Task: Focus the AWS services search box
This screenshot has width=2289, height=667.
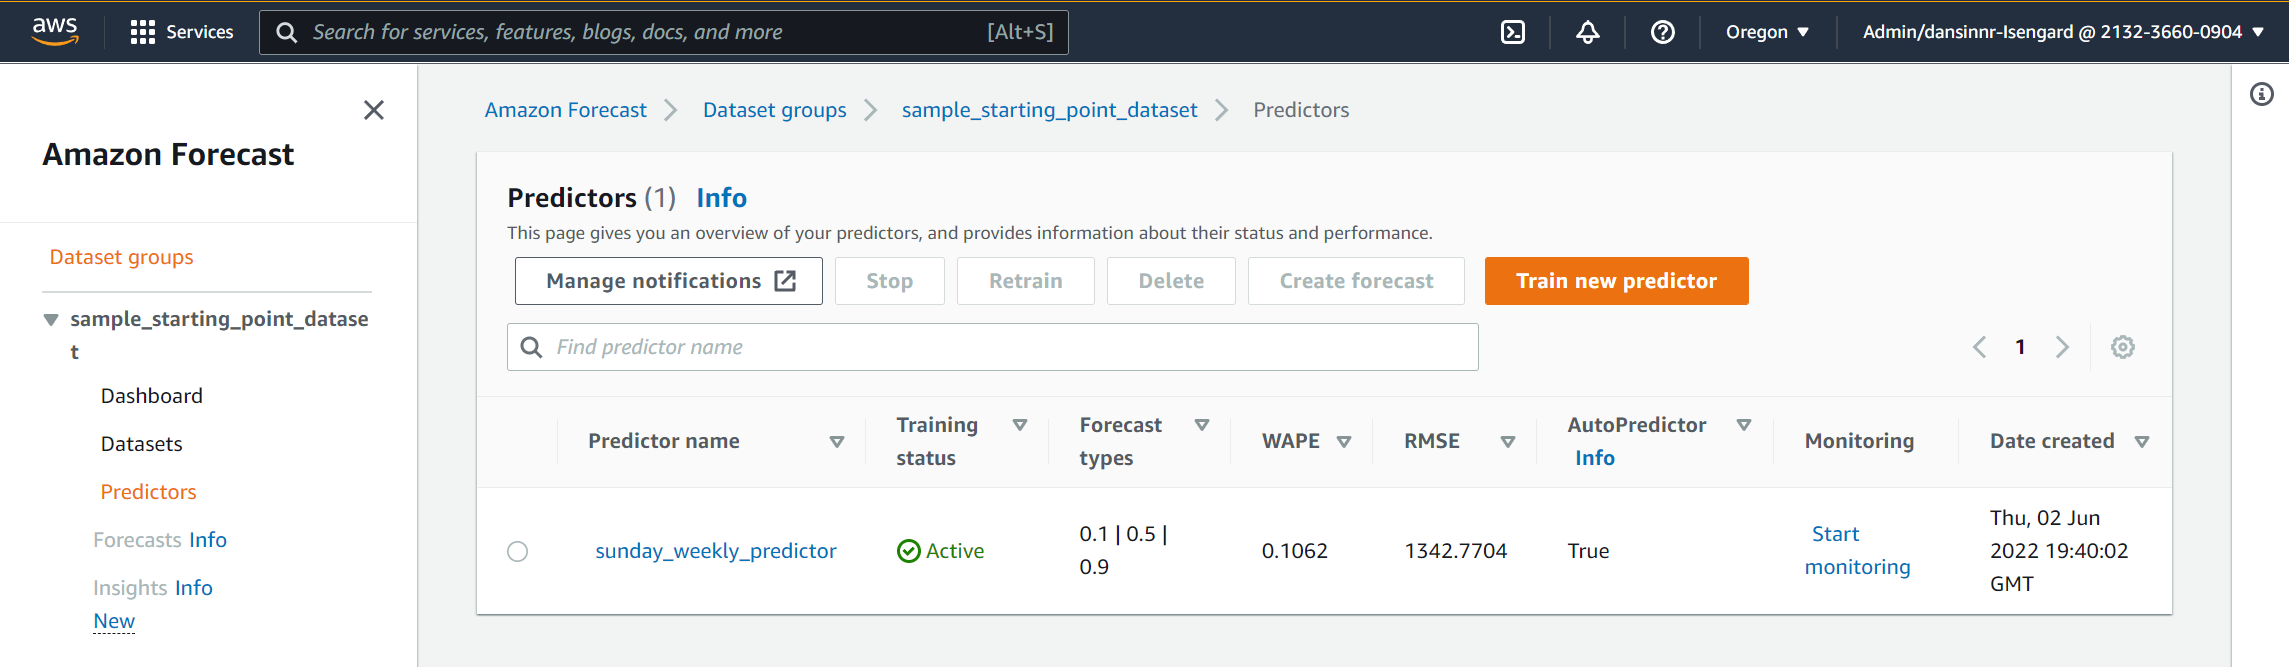Action: [664, 32]
